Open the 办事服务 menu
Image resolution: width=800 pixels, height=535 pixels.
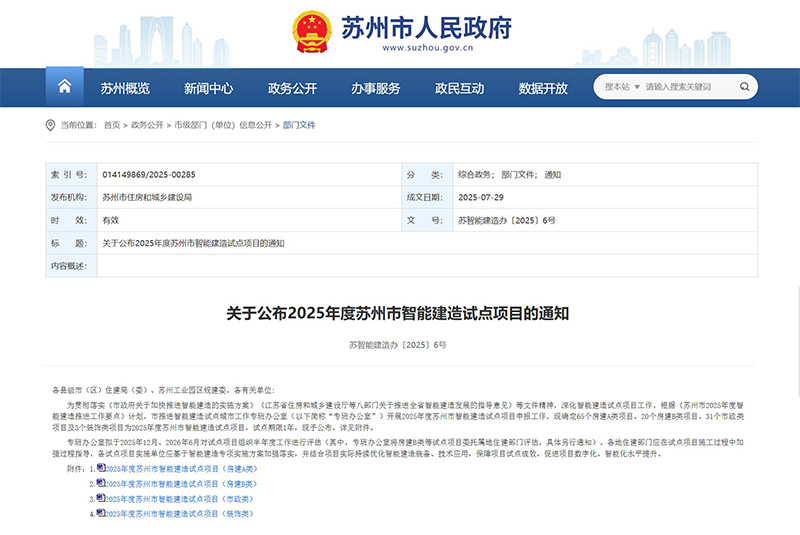point(376,88)
